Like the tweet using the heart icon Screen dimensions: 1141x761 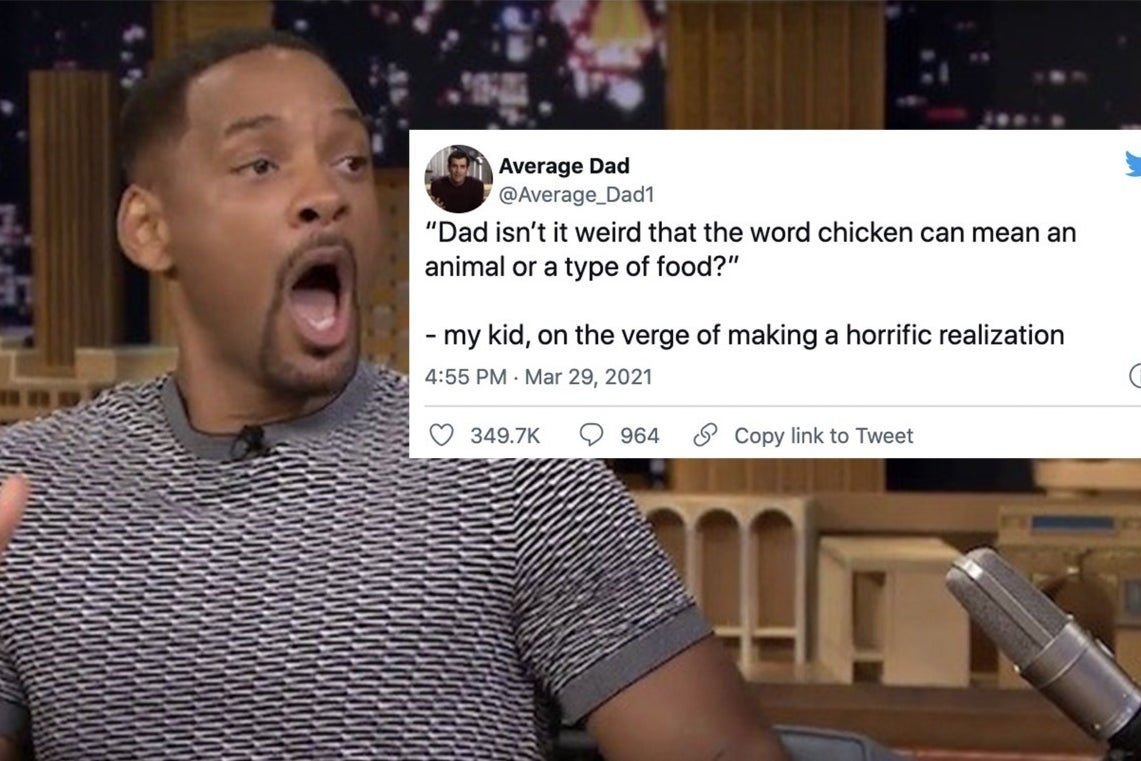click(441, 435)
